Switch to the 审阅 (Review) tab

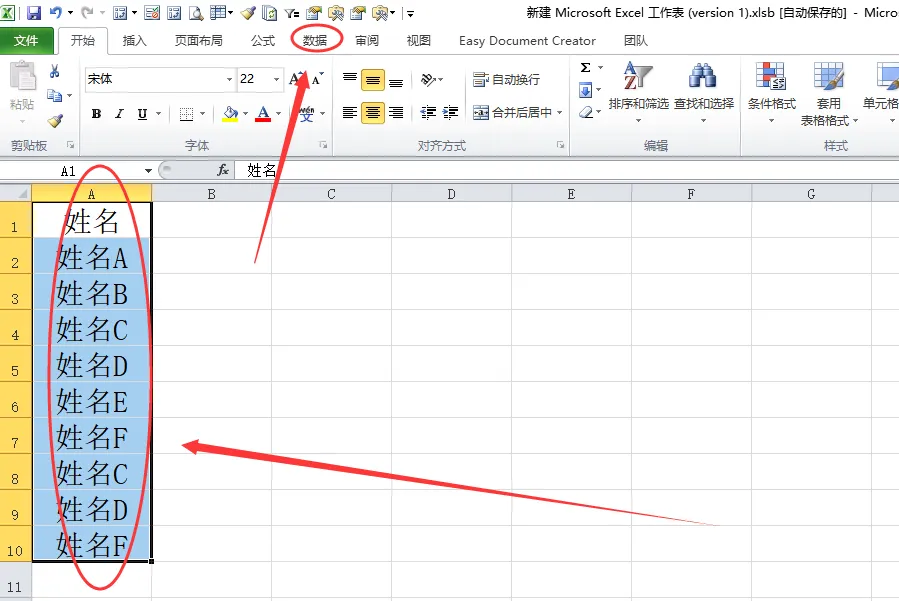click(367, 41)
